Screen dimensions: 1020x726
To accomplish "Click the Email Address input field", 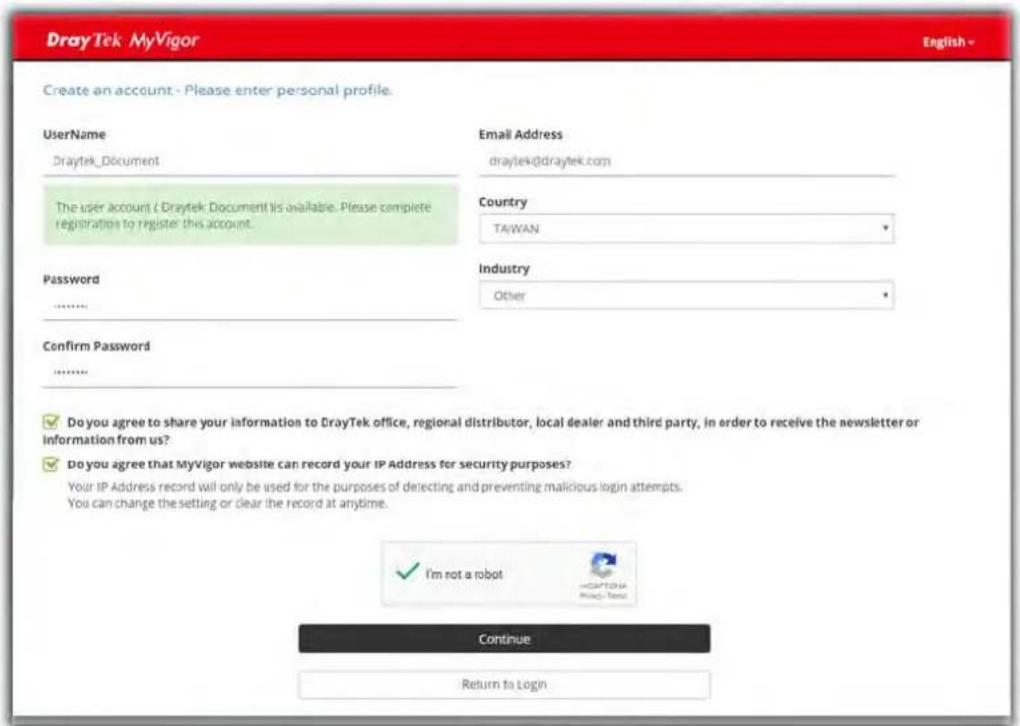I will pos(687,161).
